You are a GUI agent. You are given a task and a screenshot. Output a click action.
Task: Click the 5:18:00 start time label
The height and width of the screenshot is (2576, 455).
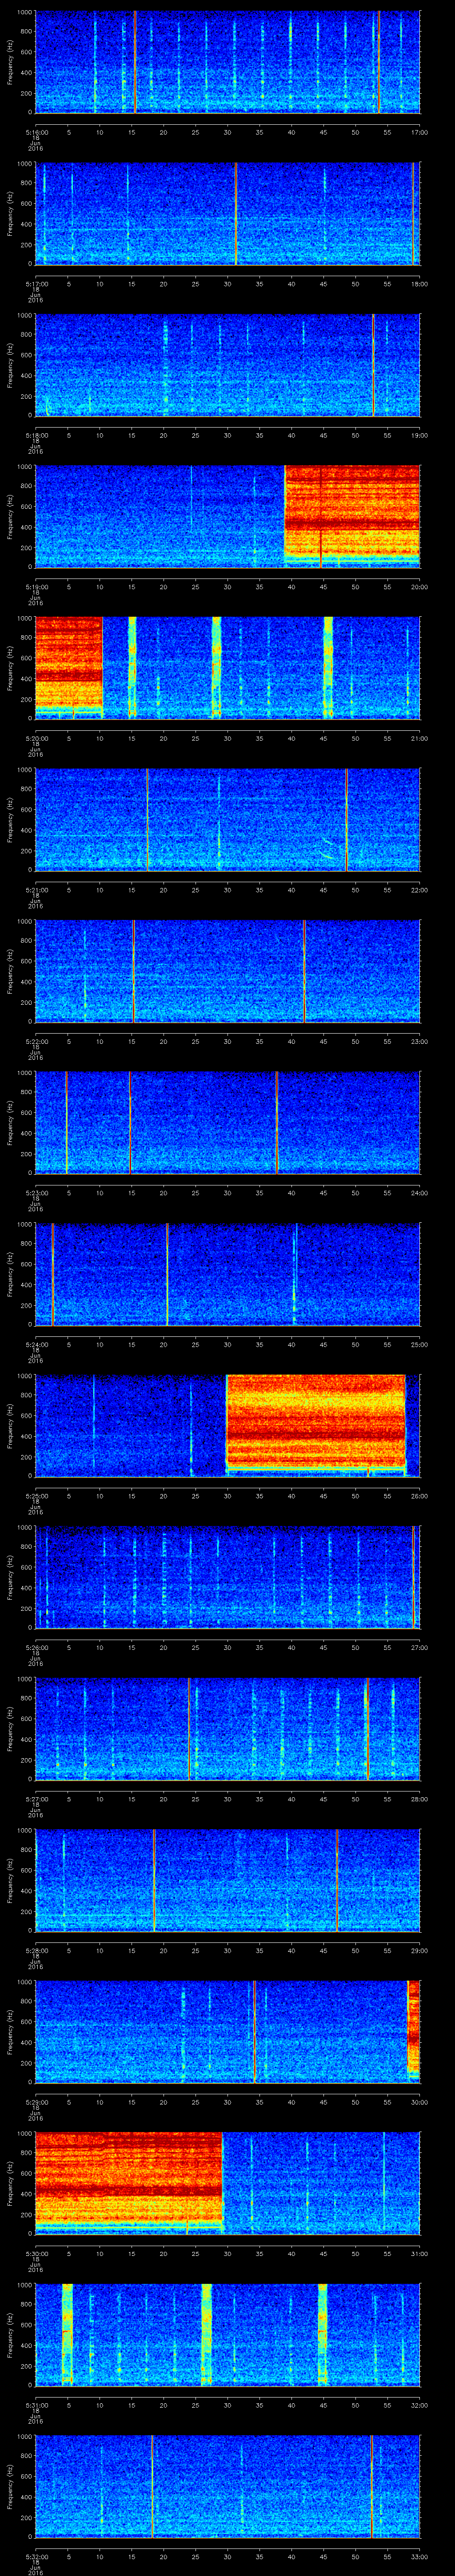(x=36, y=435)
